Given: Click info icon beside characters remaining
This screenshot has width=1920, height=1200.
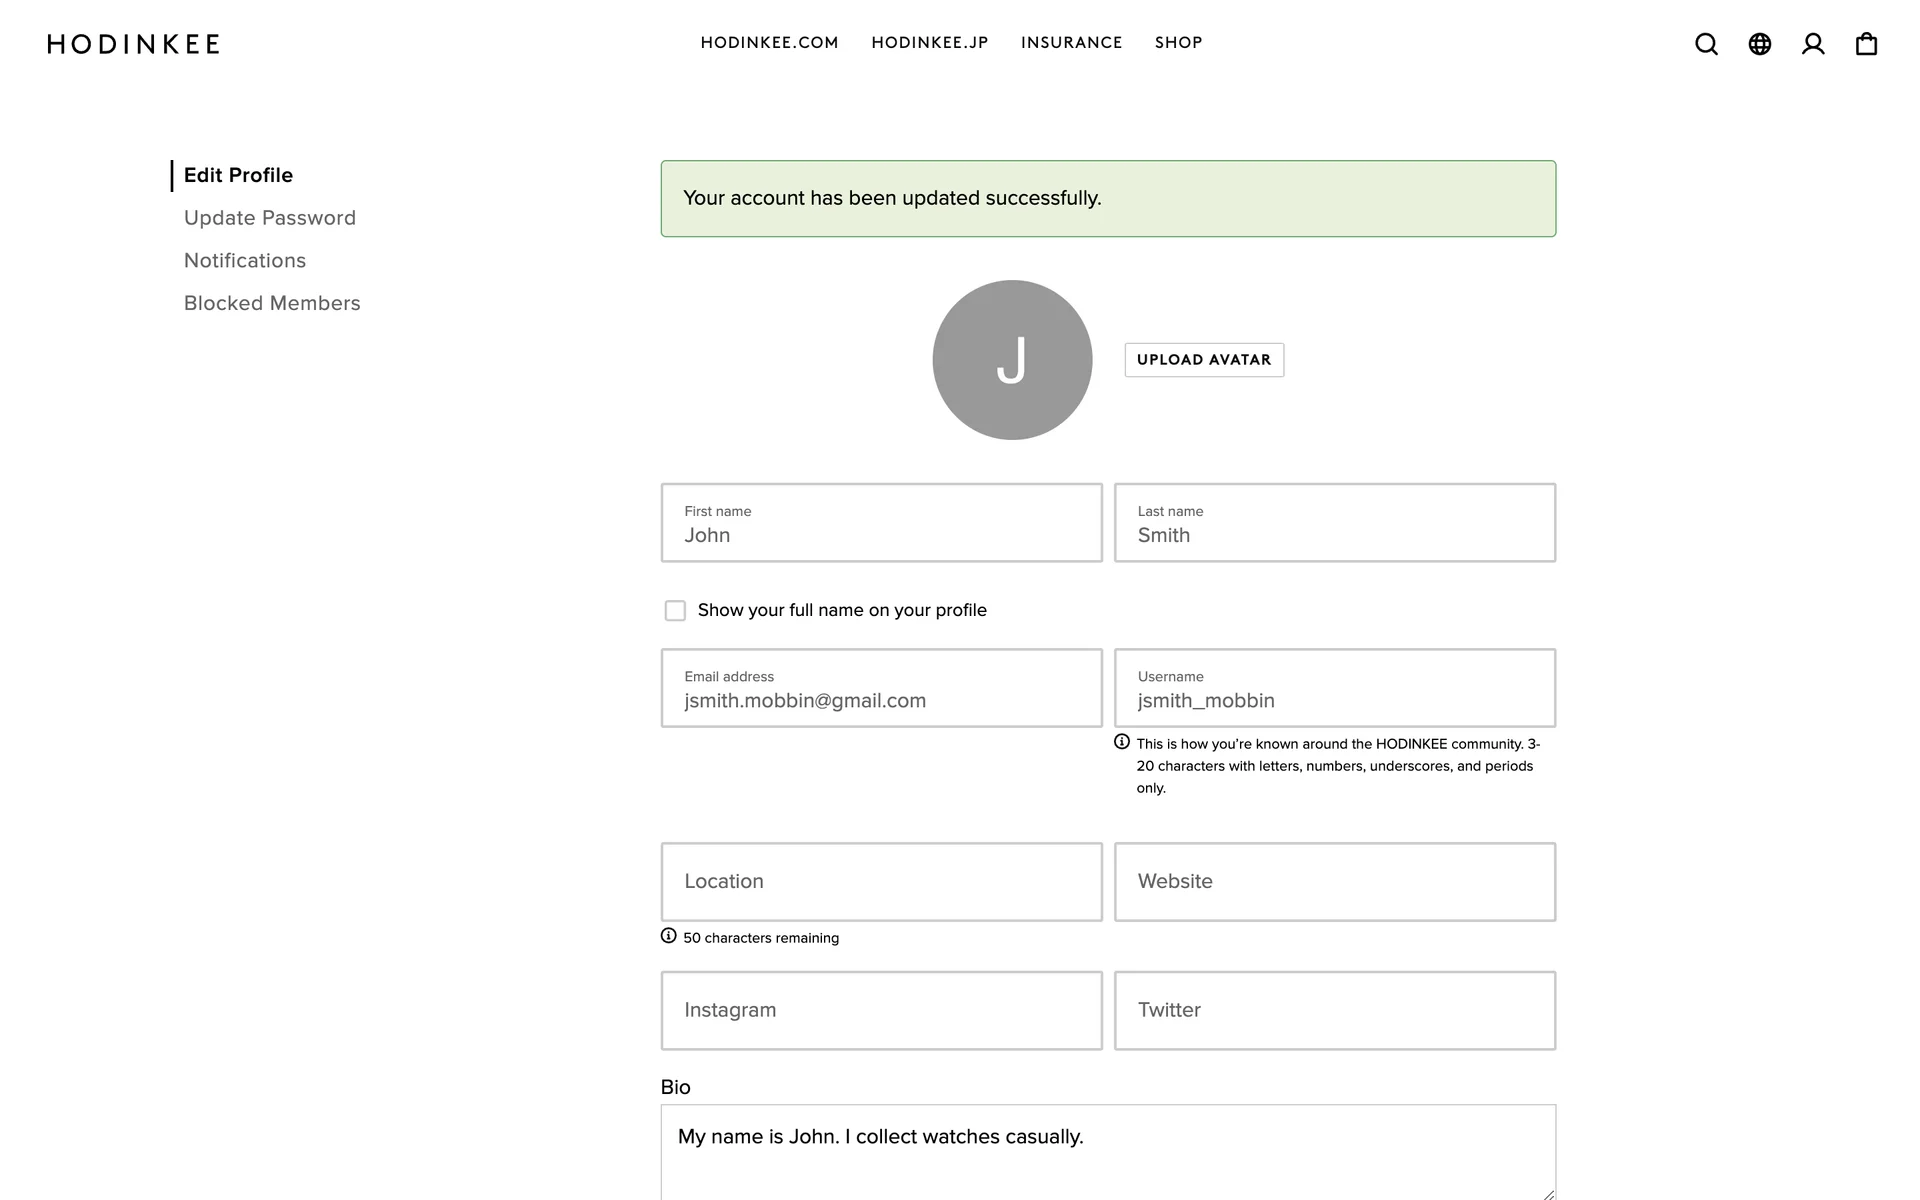Looking at the screenshot, I should click(x=668, y=936).
